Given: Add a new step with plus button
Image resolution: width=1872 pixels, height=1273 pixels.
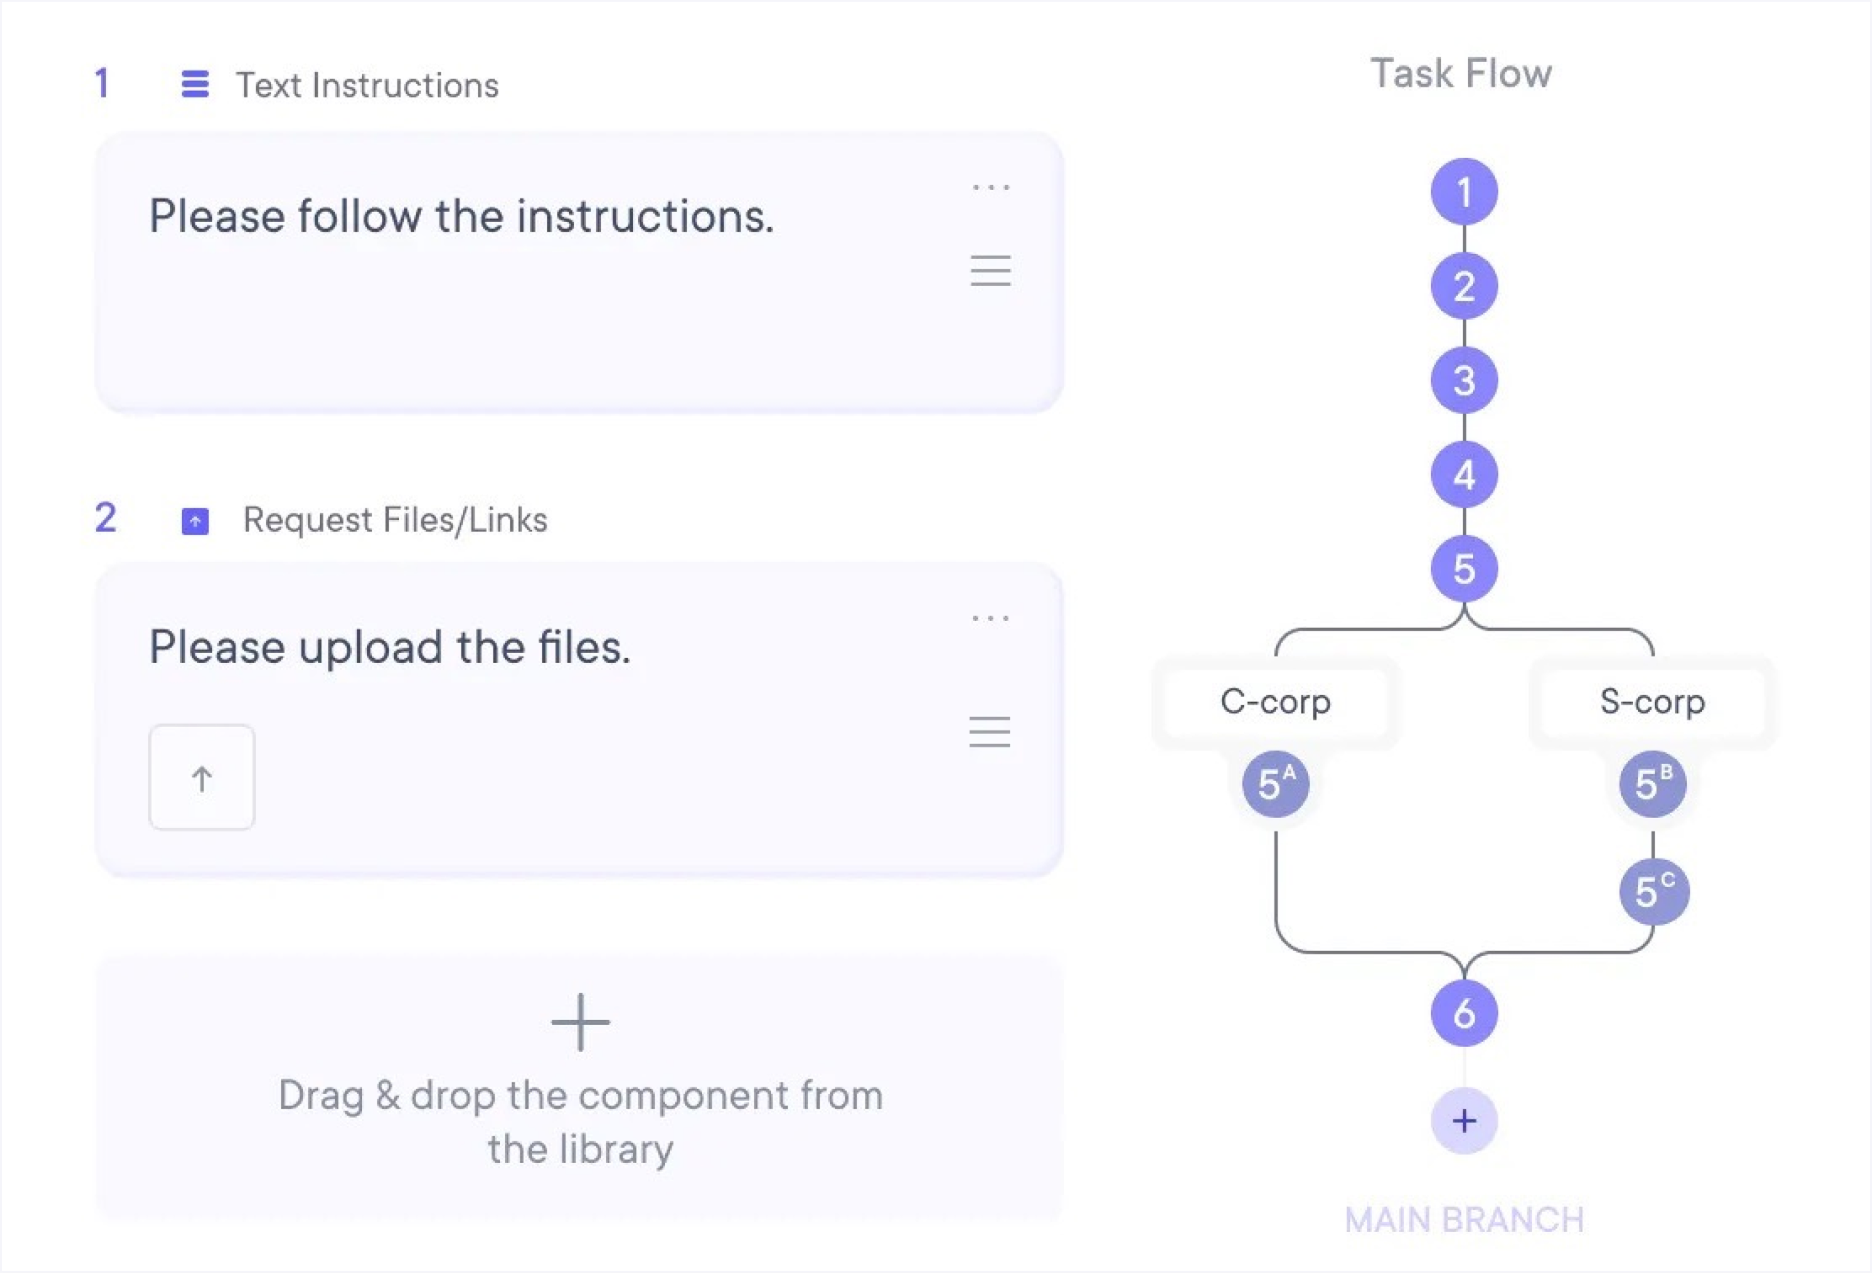Looking at the screenshot, I should click(x=1464, y=1121).
